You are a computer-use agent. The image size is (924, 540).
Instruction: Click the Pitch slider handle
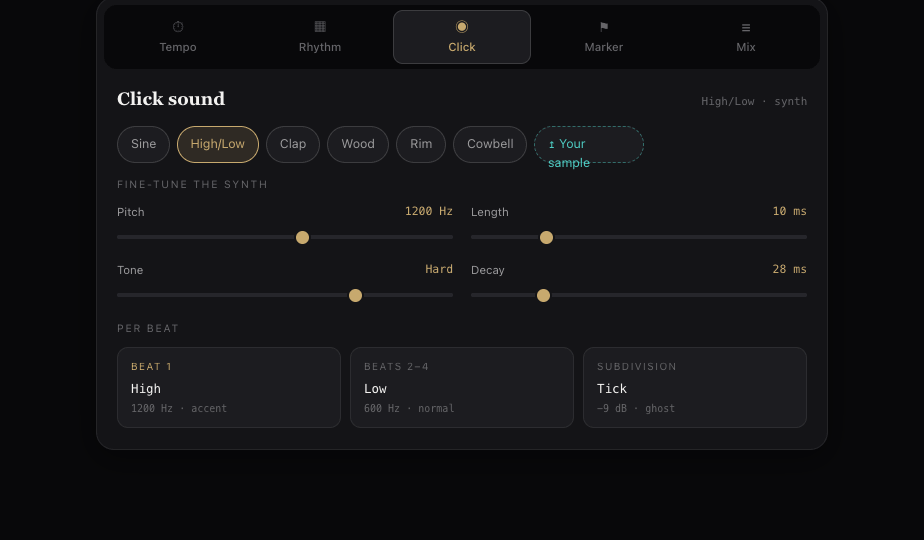coord(302,238)
